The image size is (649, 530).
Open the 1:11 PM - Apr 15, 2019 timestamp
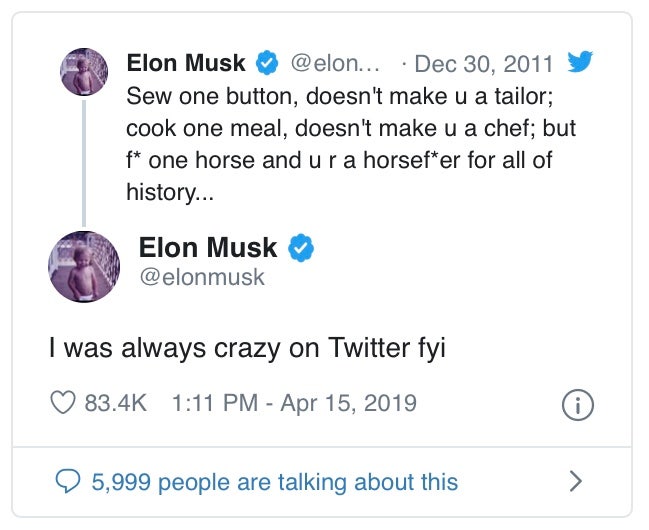294,404
